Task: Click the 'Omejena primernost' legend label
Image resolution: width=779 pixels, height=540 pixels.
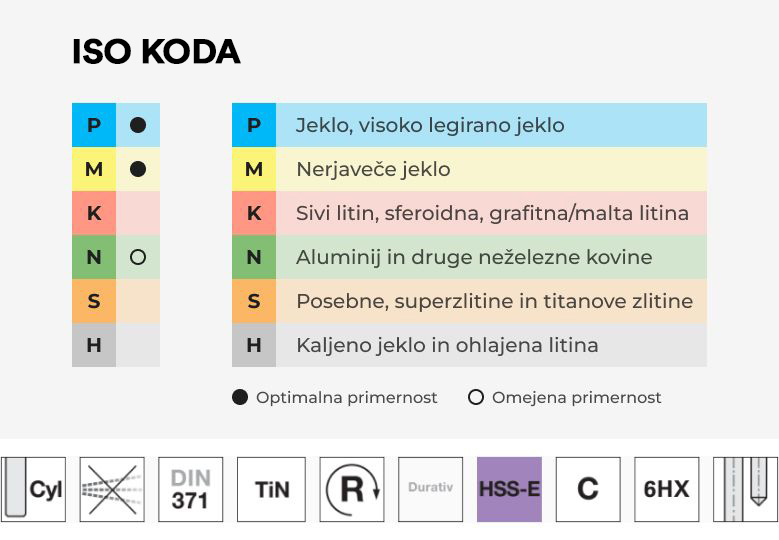Action: (x=576, y=397)
